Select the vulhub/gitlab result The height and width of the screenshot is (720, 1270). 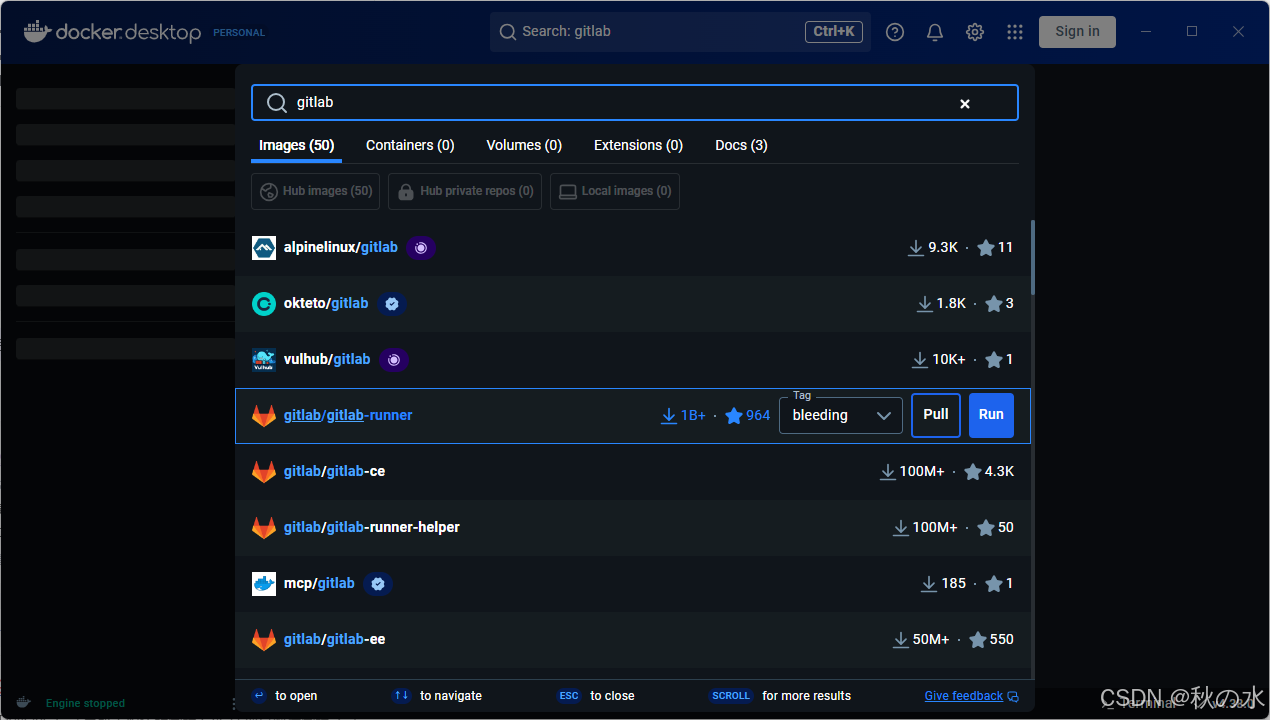click(632, 359)
